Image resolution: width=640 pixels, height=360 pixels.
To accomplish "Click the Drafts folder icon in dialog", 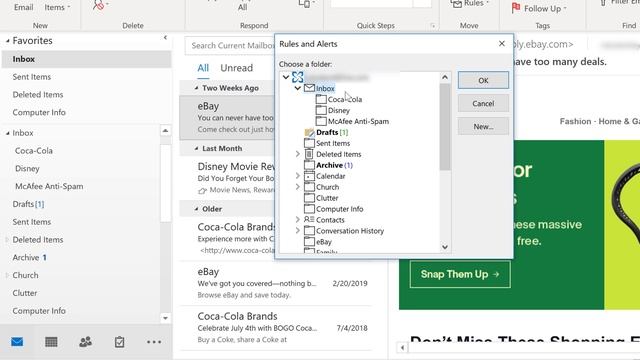I will point(309,132).
